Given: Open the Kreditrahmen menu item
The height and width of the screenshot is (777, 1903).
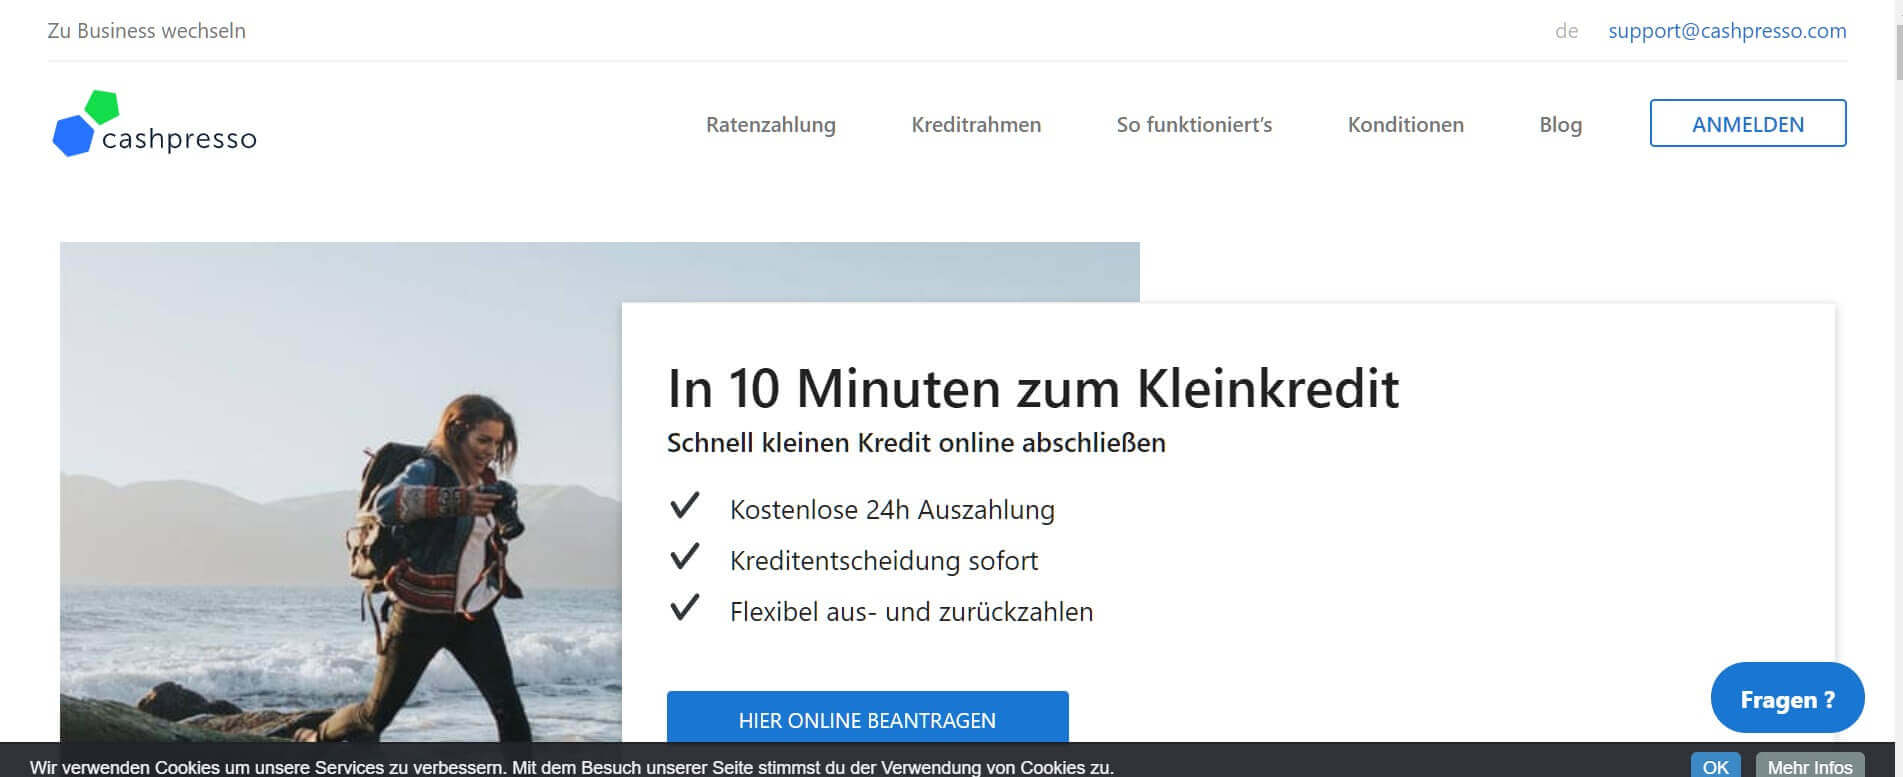Looking at the screenshot, I should click(976, 125).
